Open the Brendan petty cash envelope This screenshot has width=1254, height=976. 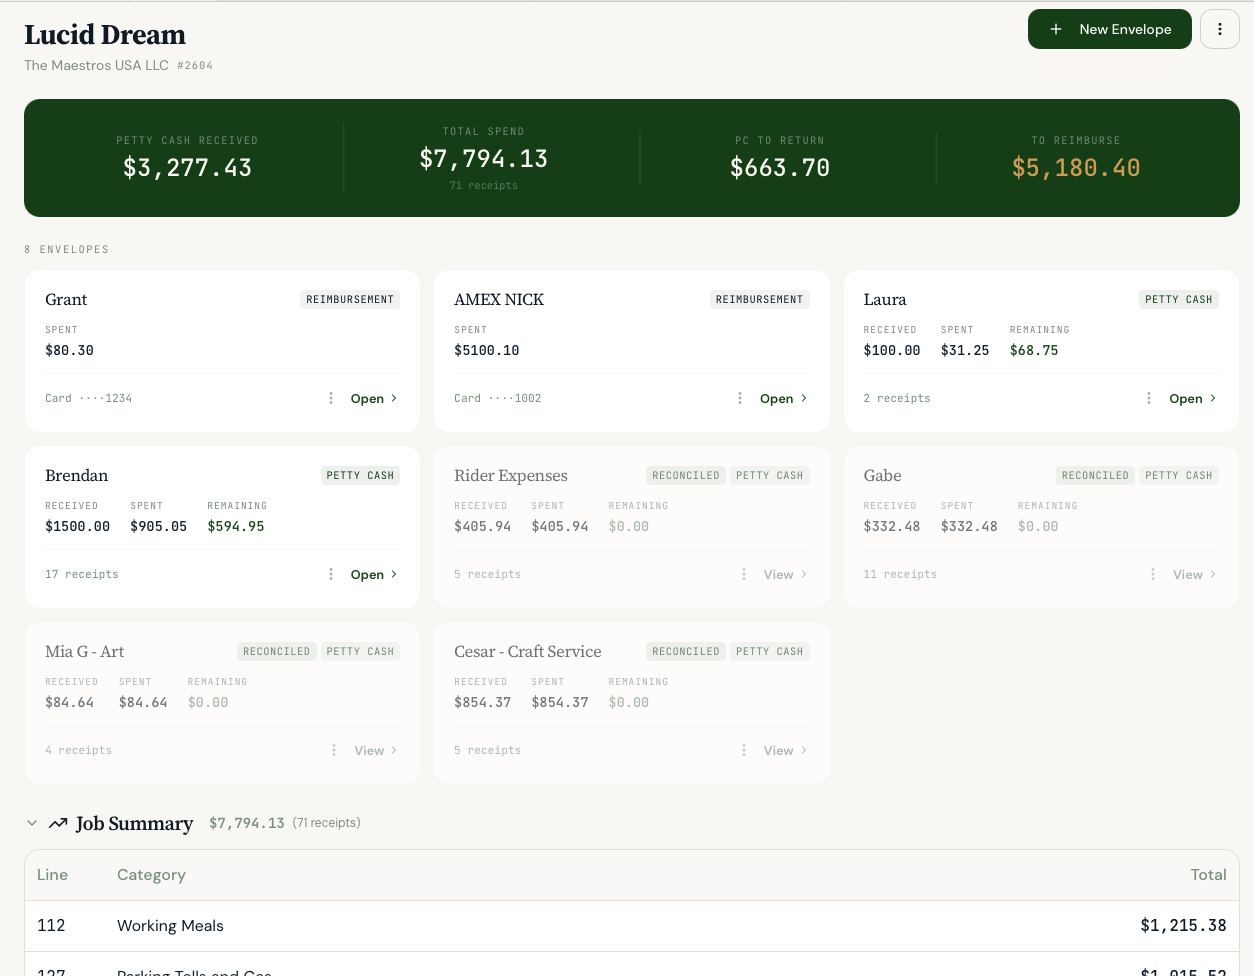374,574
